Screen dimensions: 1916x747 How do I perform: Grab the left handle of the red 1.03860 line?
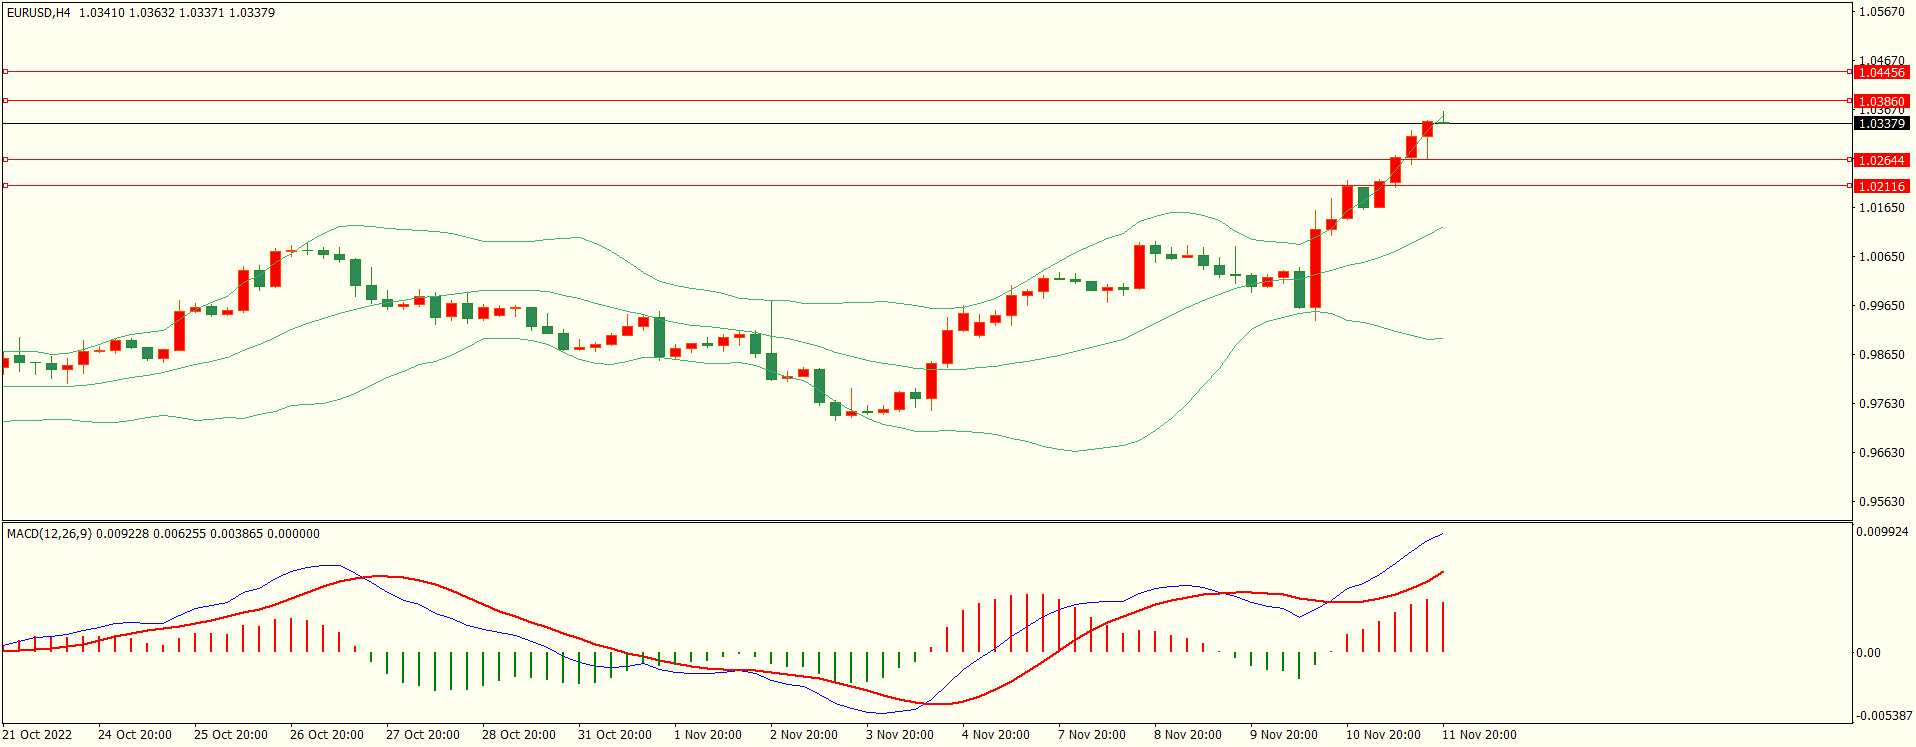[5, 101]
